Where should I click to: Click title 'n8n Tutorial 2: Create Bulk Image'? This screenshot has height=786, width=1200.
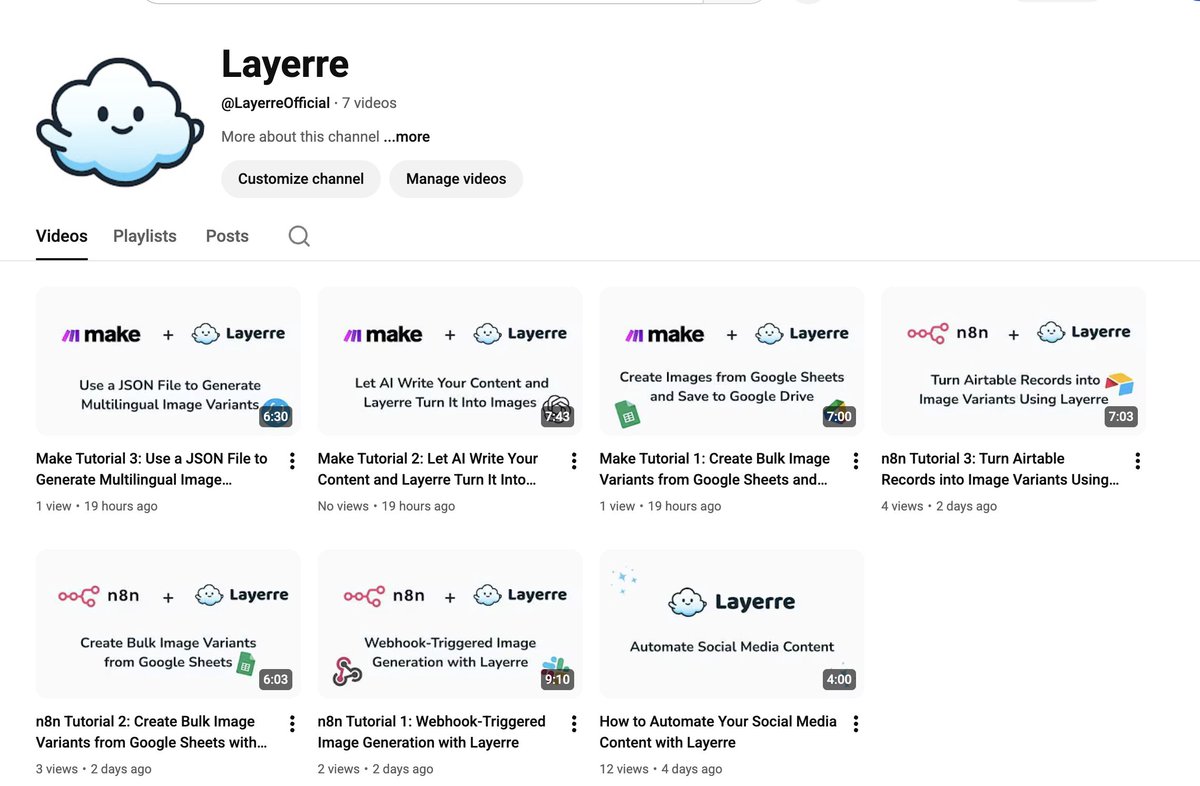click(152, 732)
